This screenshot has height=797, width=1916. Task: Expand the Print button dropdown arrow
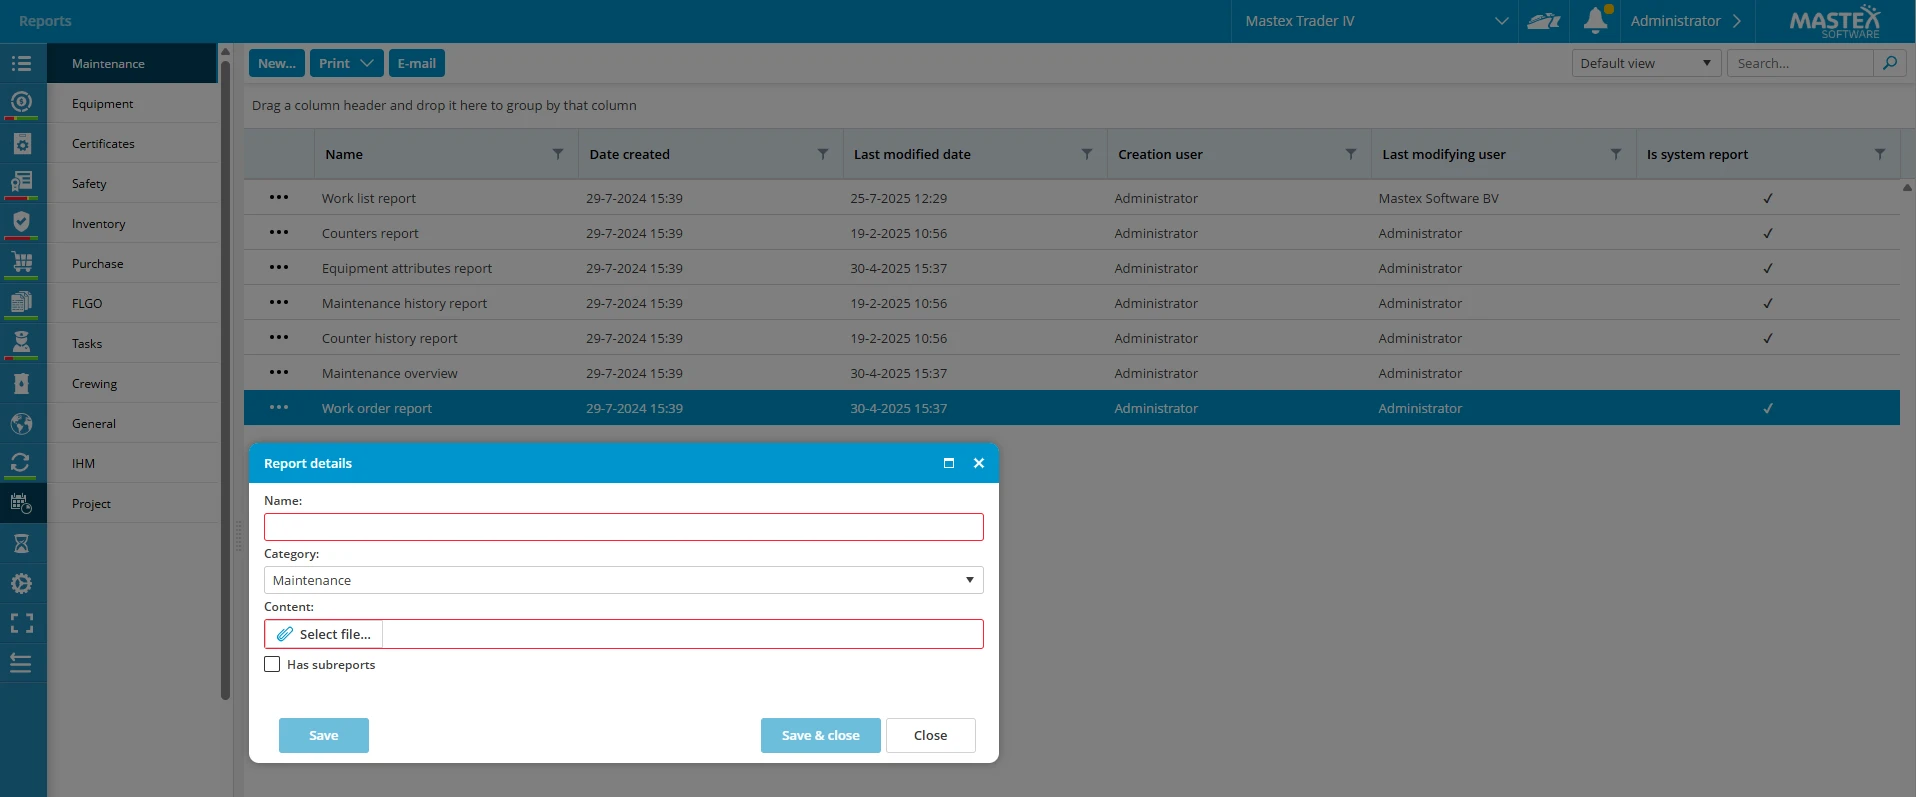pos(367,63)
